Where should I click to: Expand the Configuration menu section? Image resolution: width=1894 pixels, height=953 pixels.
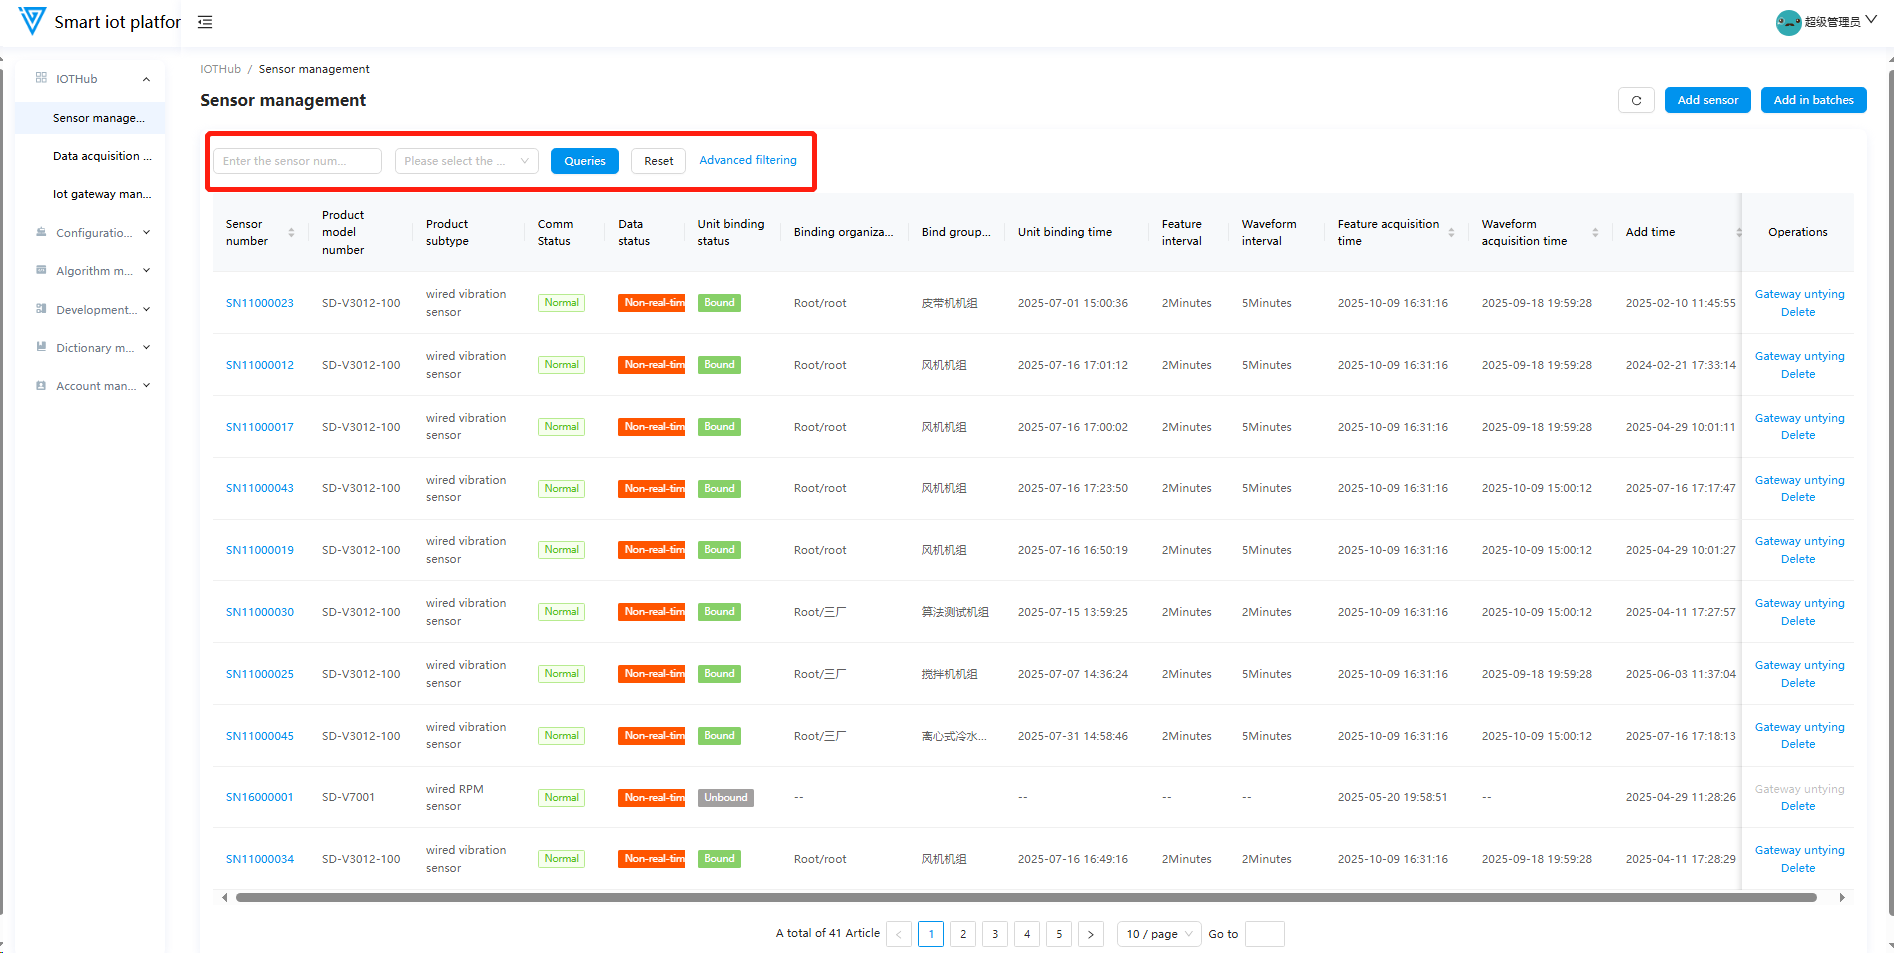pos(93,233)
